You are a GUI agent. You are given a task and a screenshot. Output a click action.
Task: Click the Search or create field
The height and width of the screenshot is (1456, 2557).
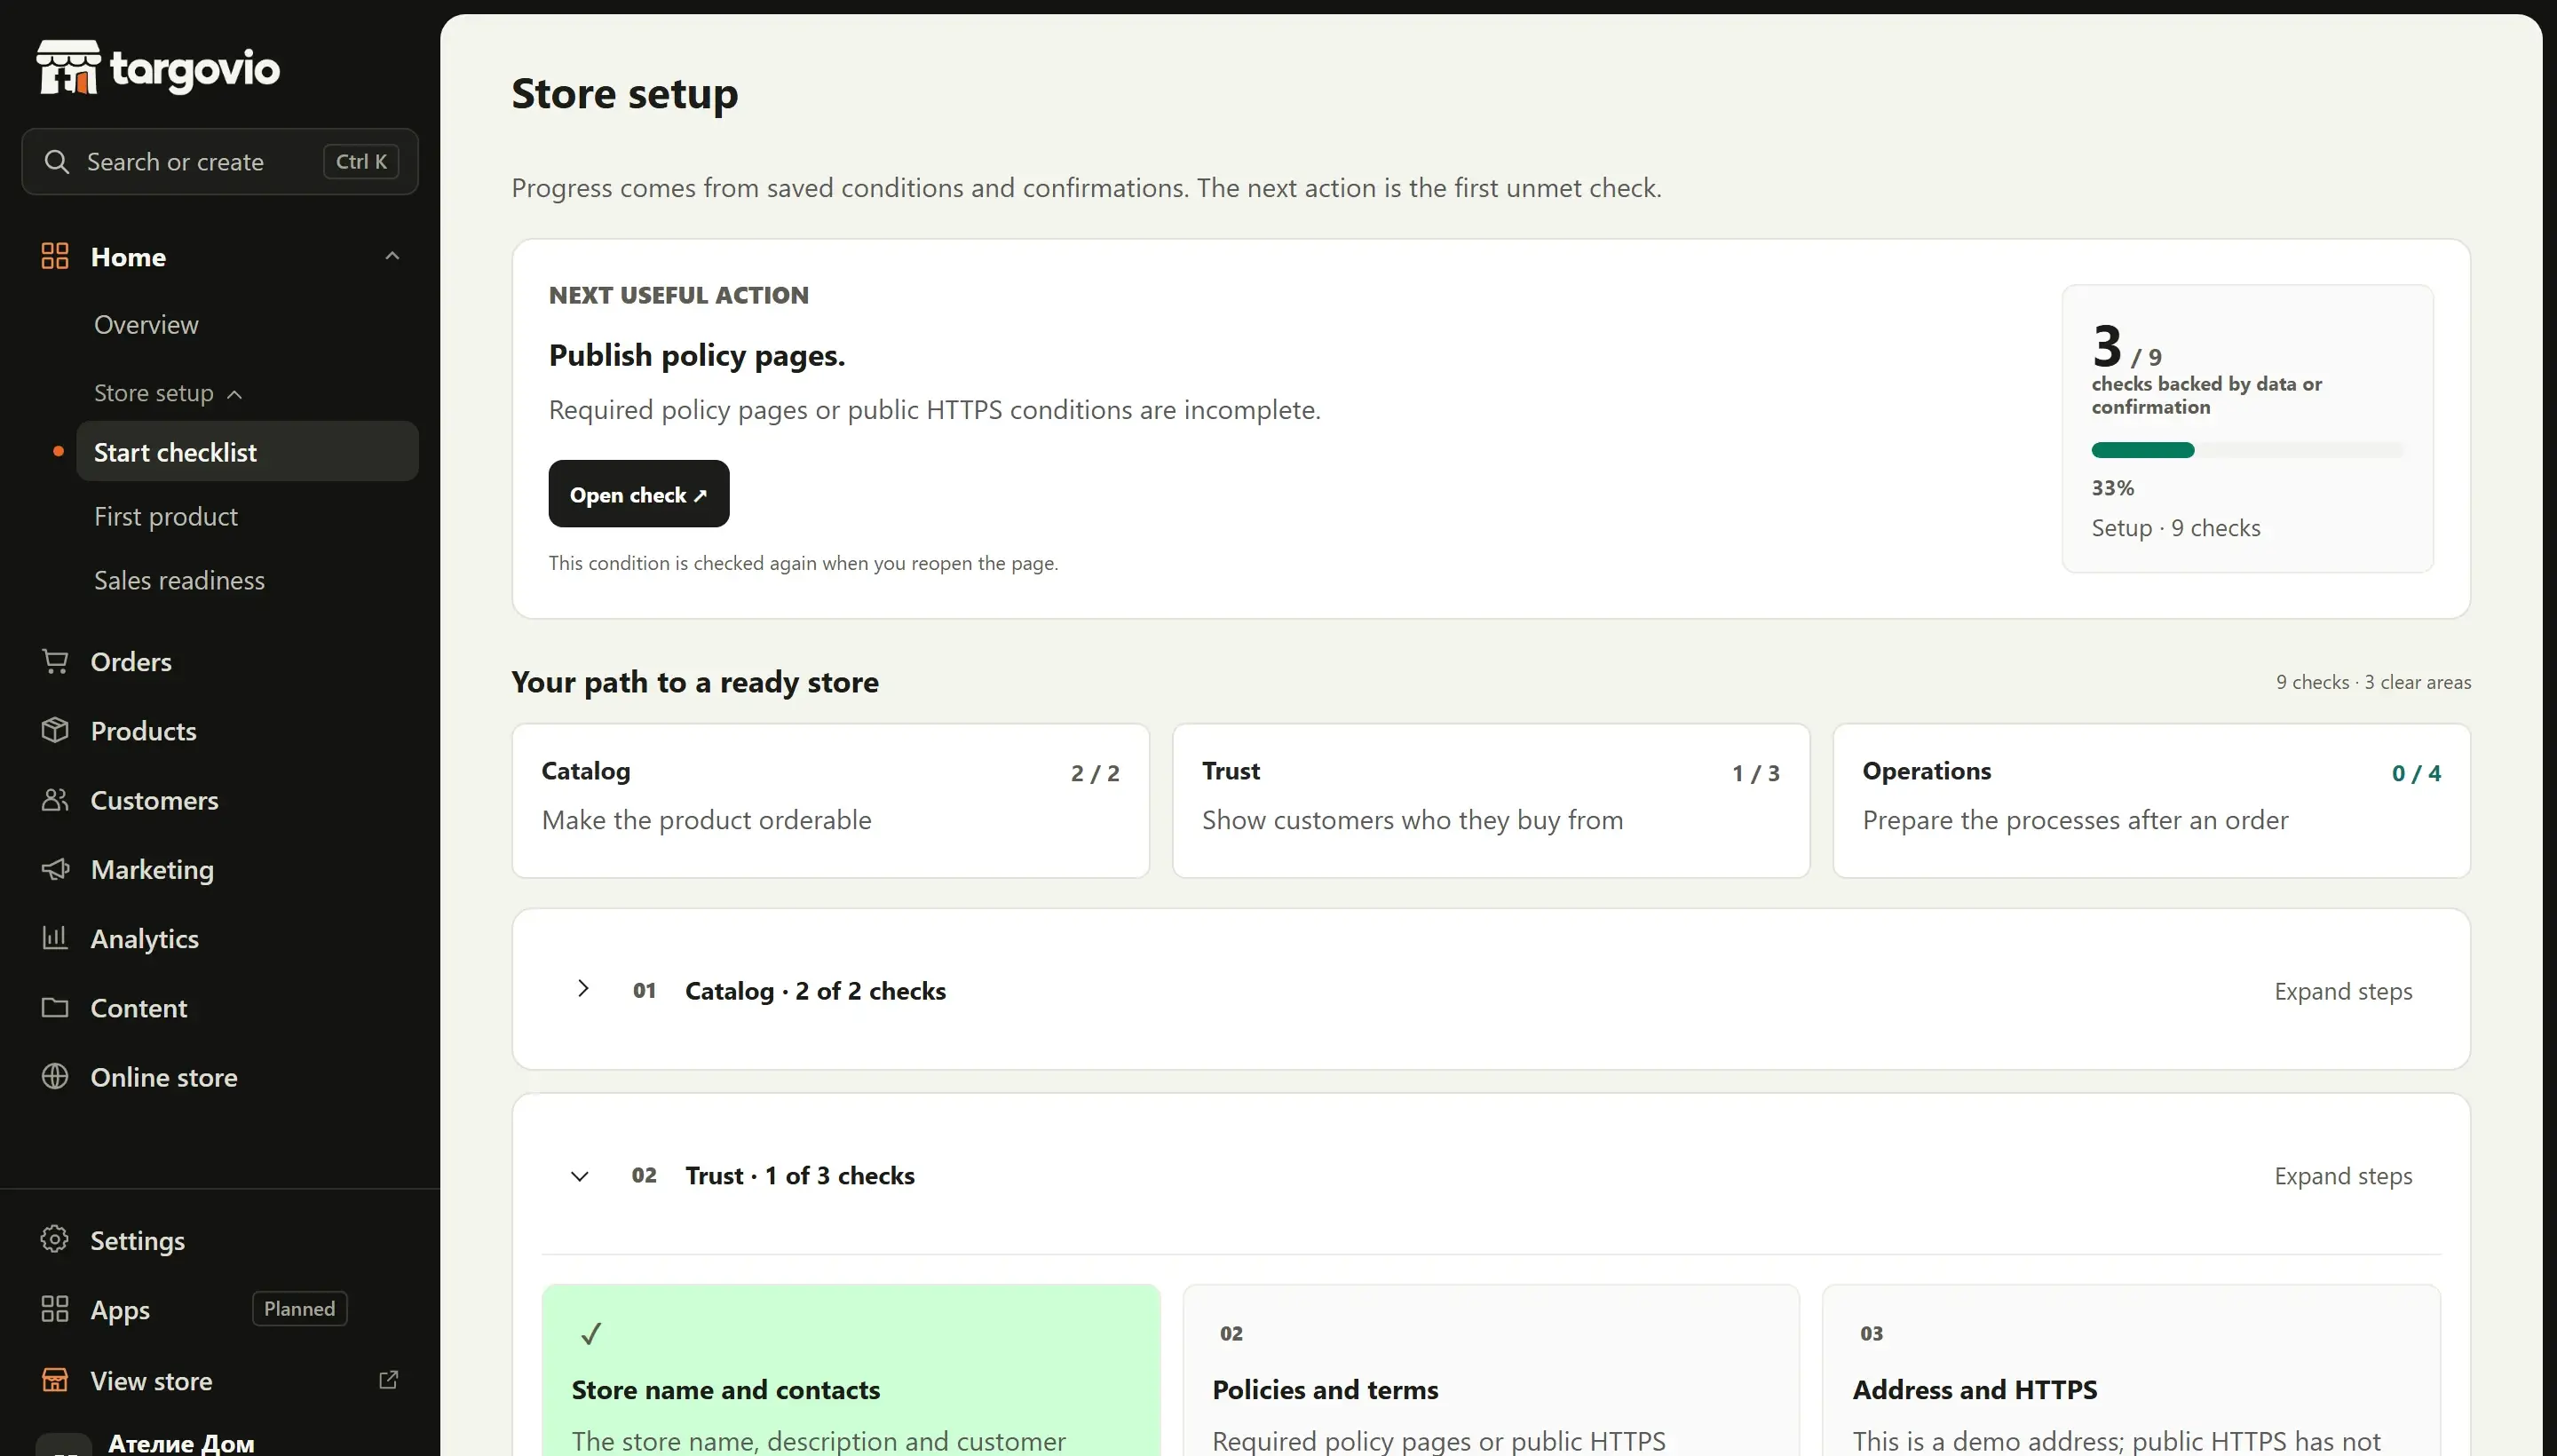[x=220, y=161]
